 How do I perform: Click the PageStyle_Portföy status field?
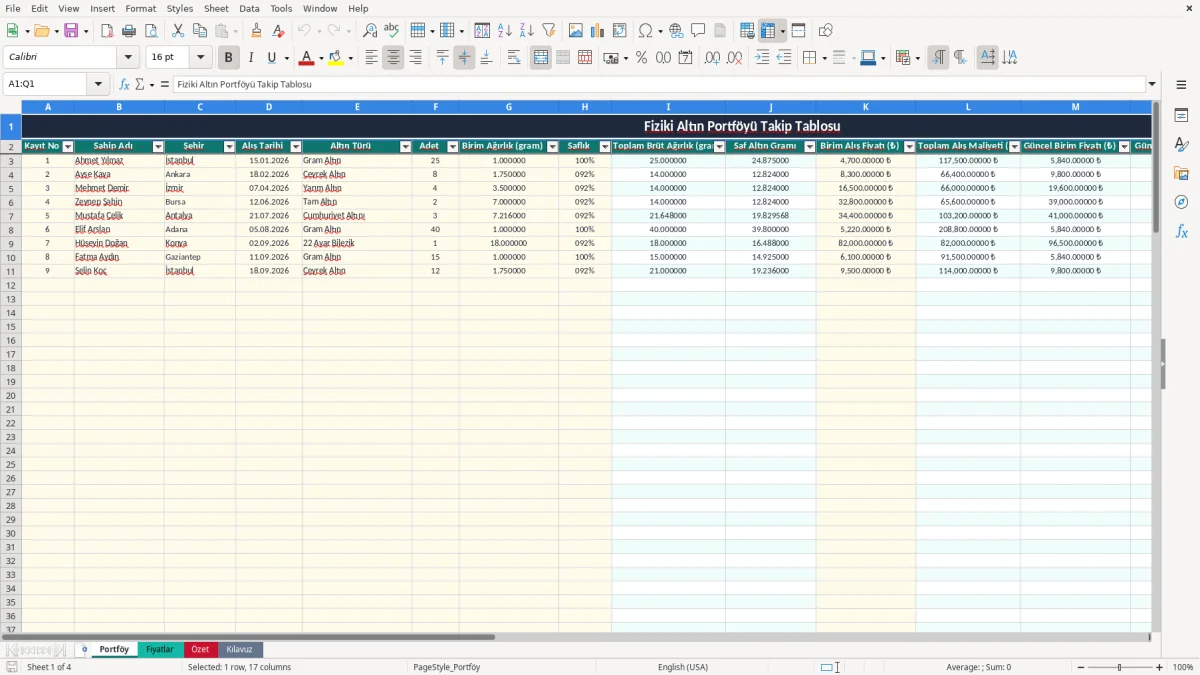point(446,667)
